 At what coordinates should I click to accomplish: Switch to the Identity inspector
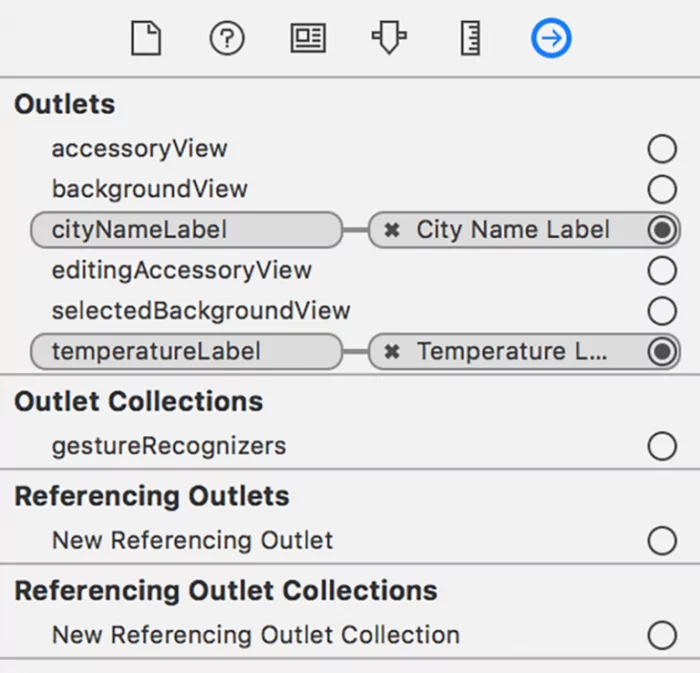308,39
